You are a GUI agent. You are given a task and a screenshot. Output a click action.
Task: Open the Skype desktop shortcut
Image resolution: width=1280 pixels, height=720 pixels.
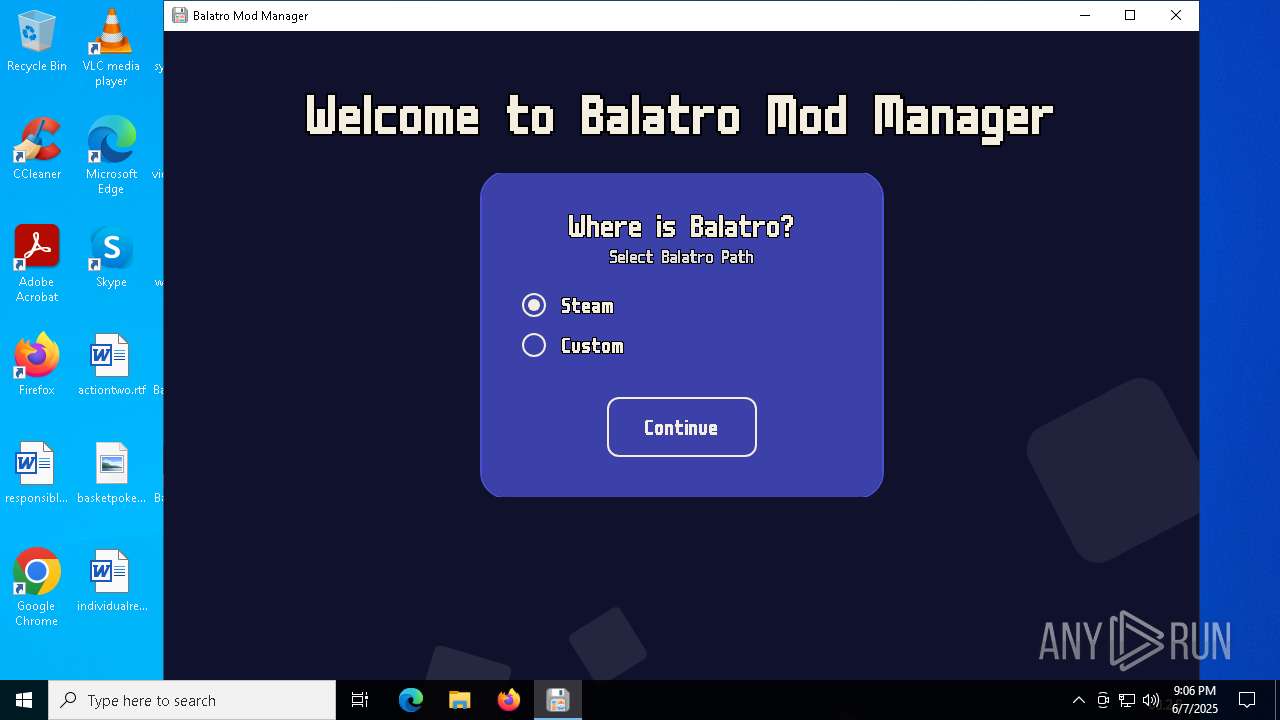pyautogui.click(x=111, y=257)
